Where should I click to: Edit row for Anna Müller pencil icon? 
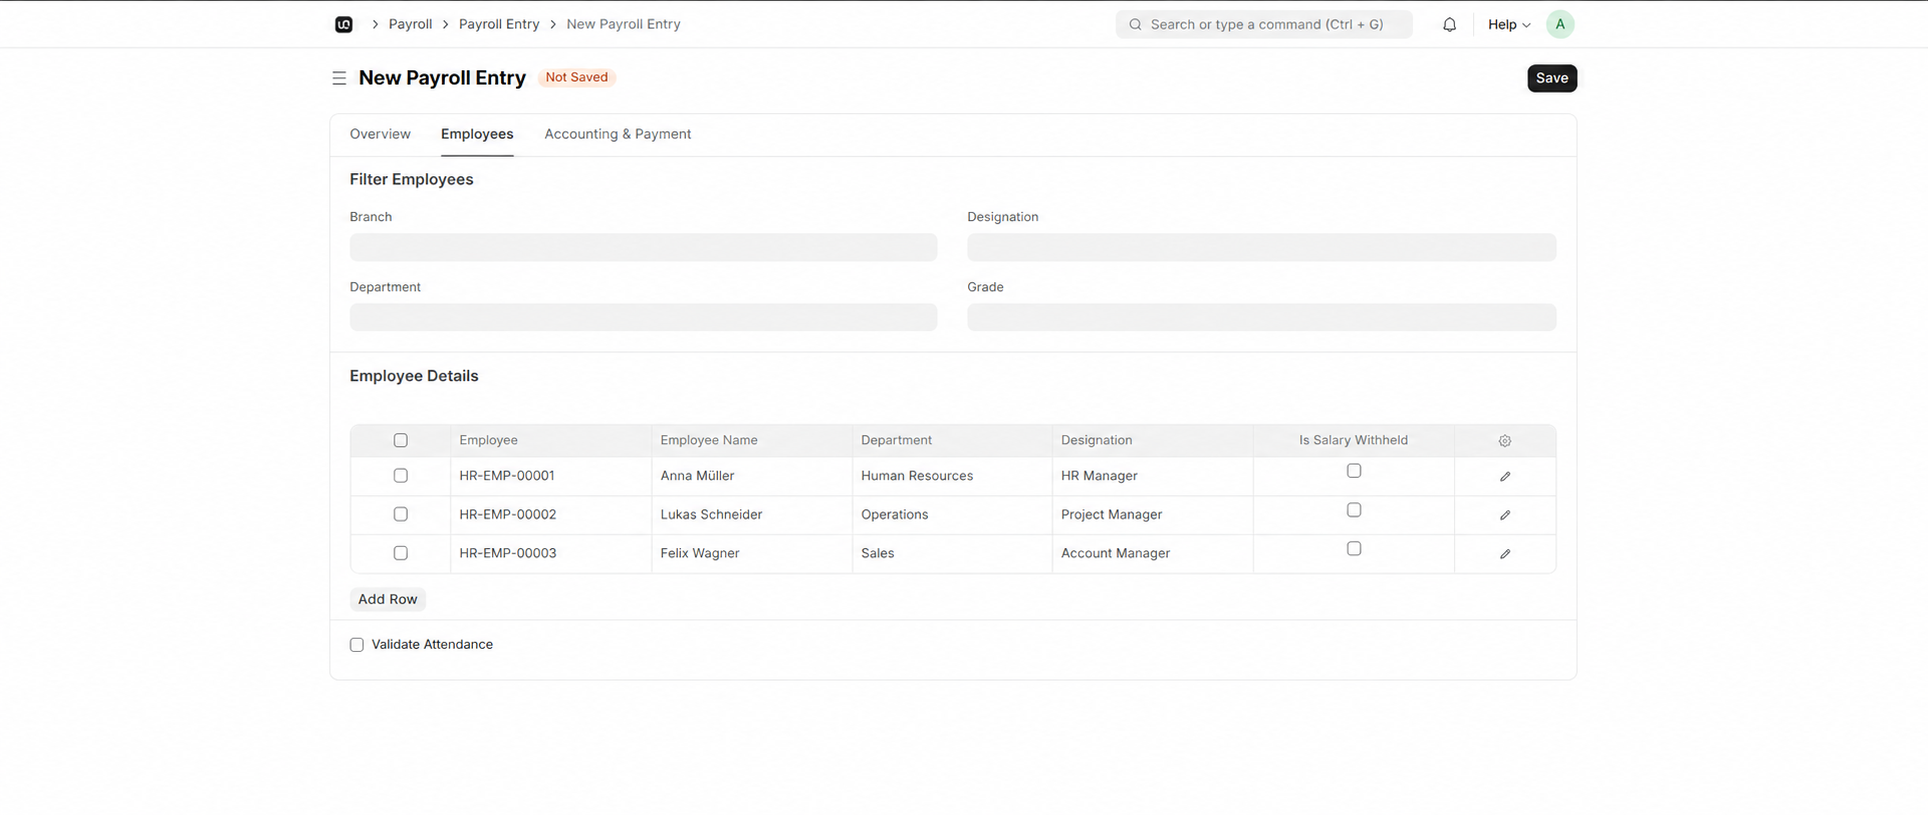tap(1505, 476)
